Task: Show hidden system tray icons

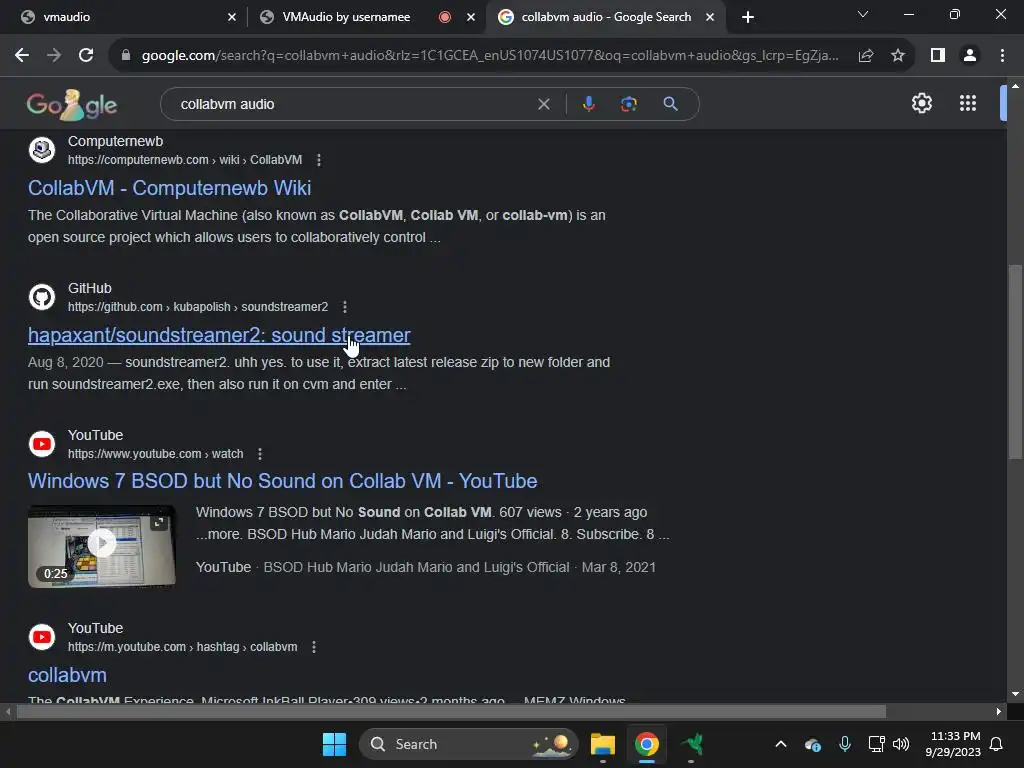Action: click(x=780, y=744)
